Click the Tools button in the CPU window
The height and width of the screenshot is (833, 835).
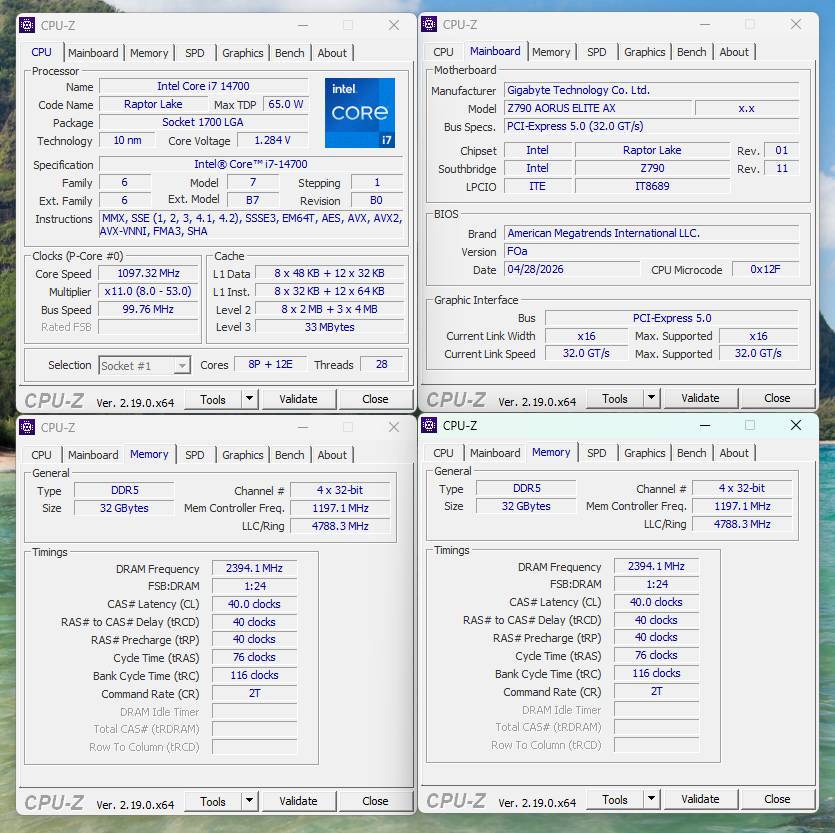click(x=213, y=399)
